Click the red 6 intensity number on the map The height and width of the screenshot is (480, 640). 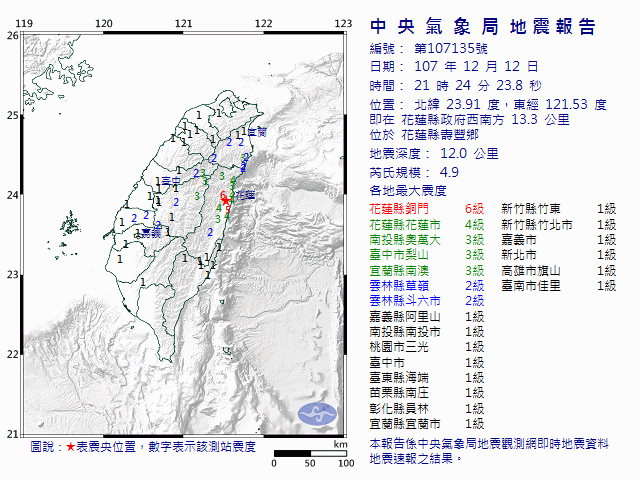[223, 195]
